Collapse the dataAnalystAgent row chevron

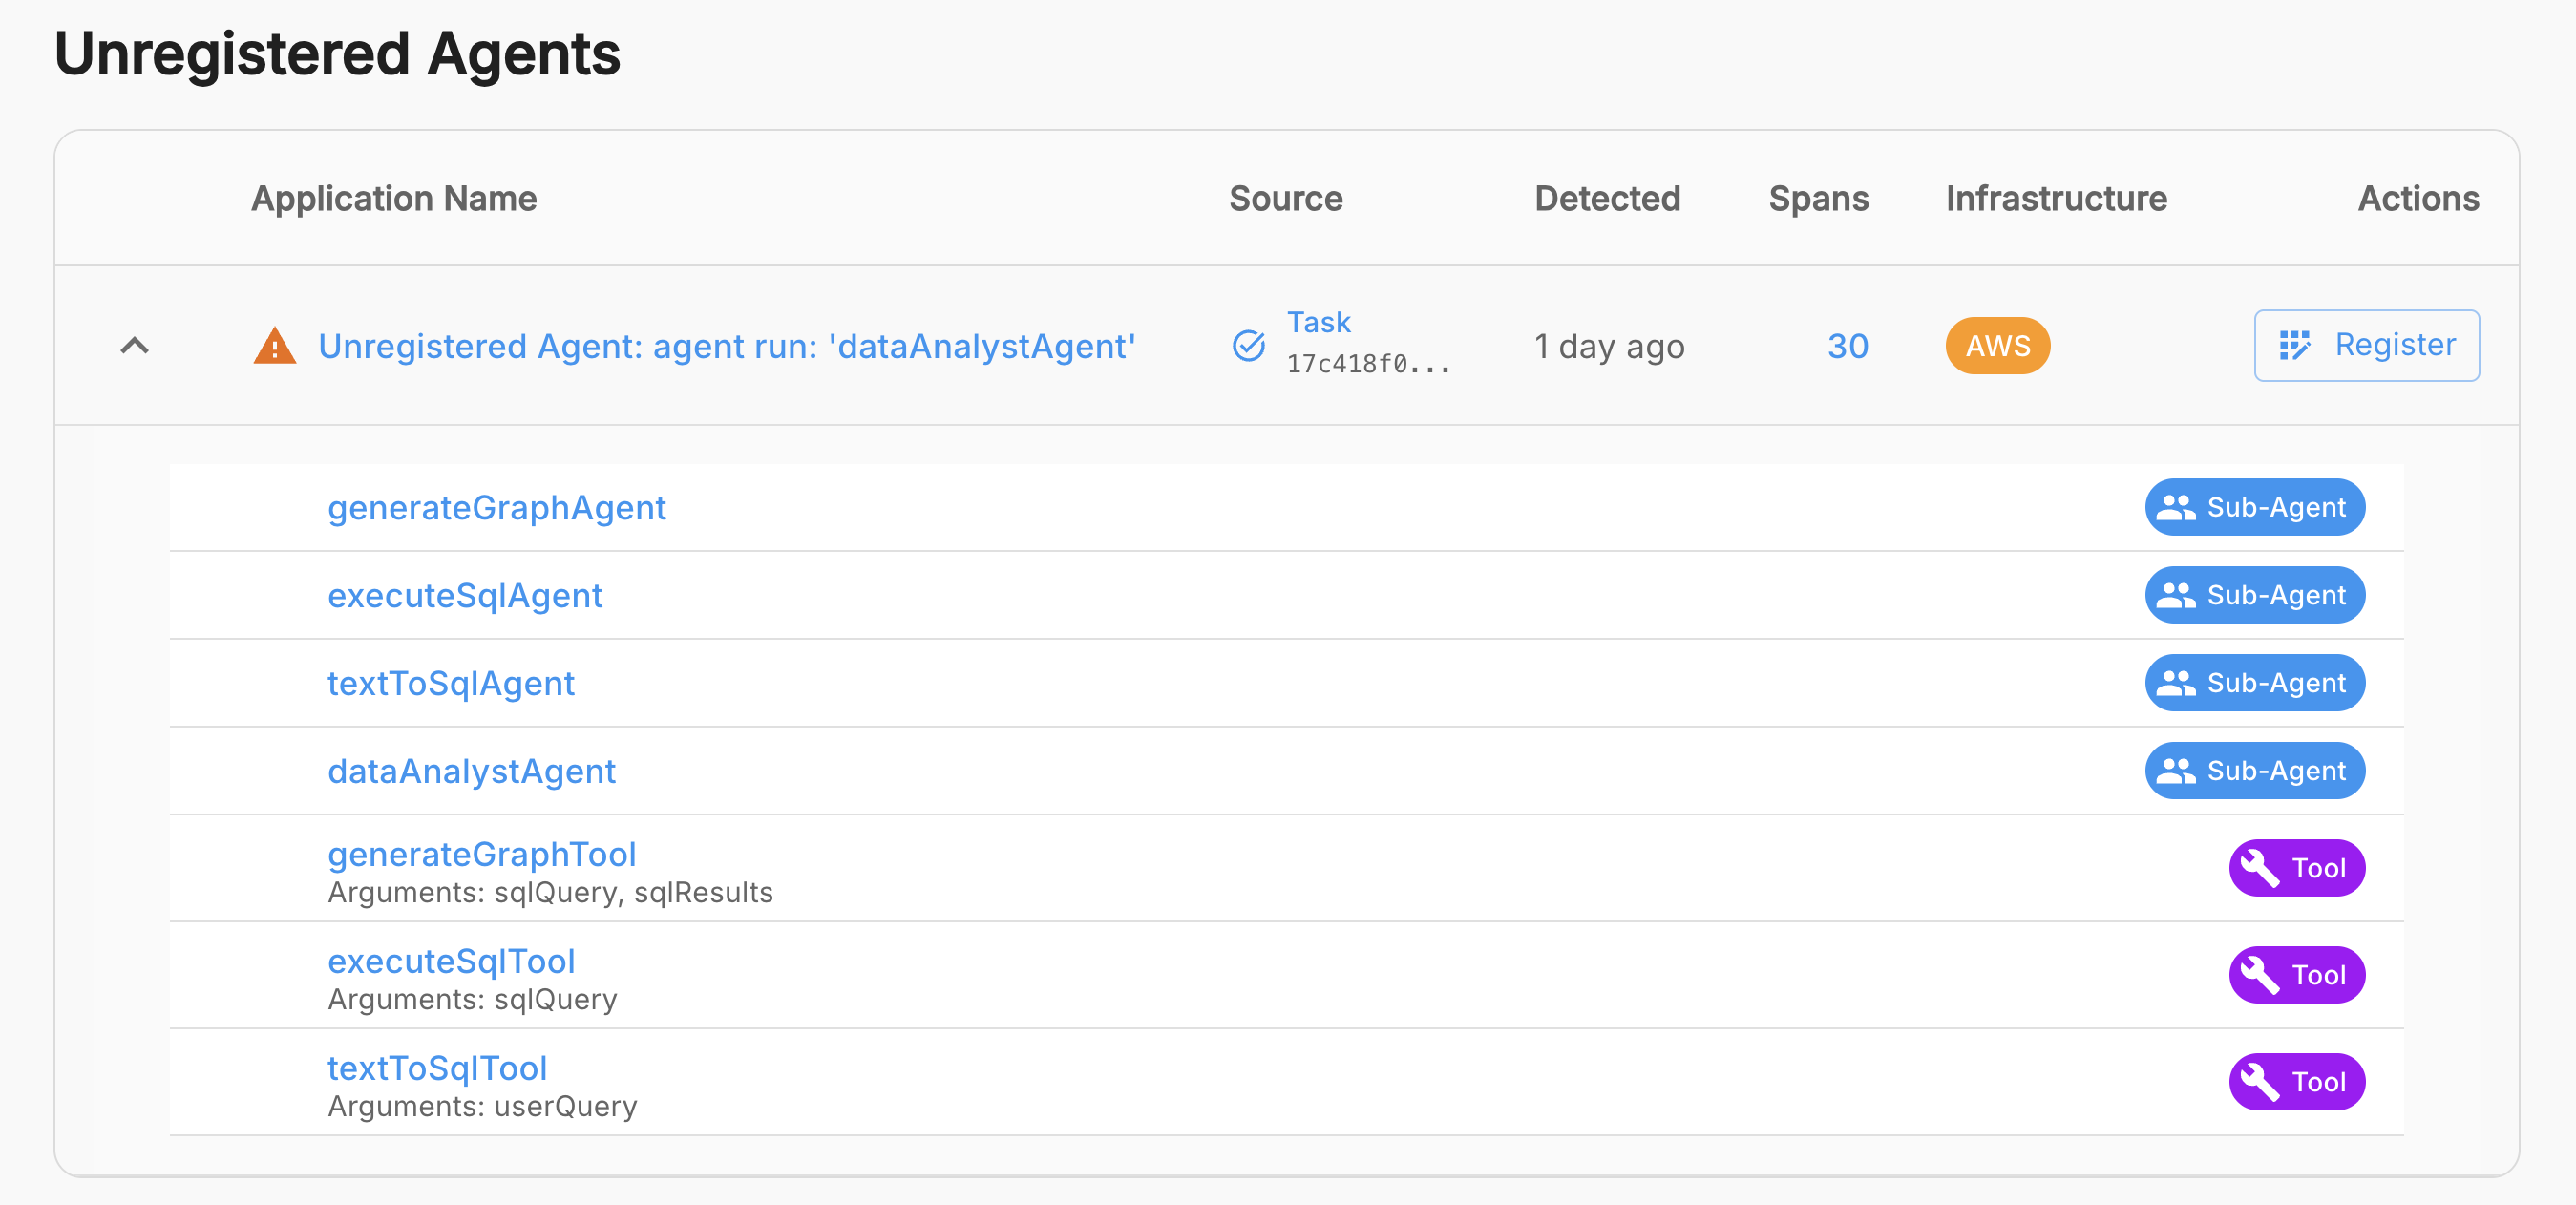(135, 346)
